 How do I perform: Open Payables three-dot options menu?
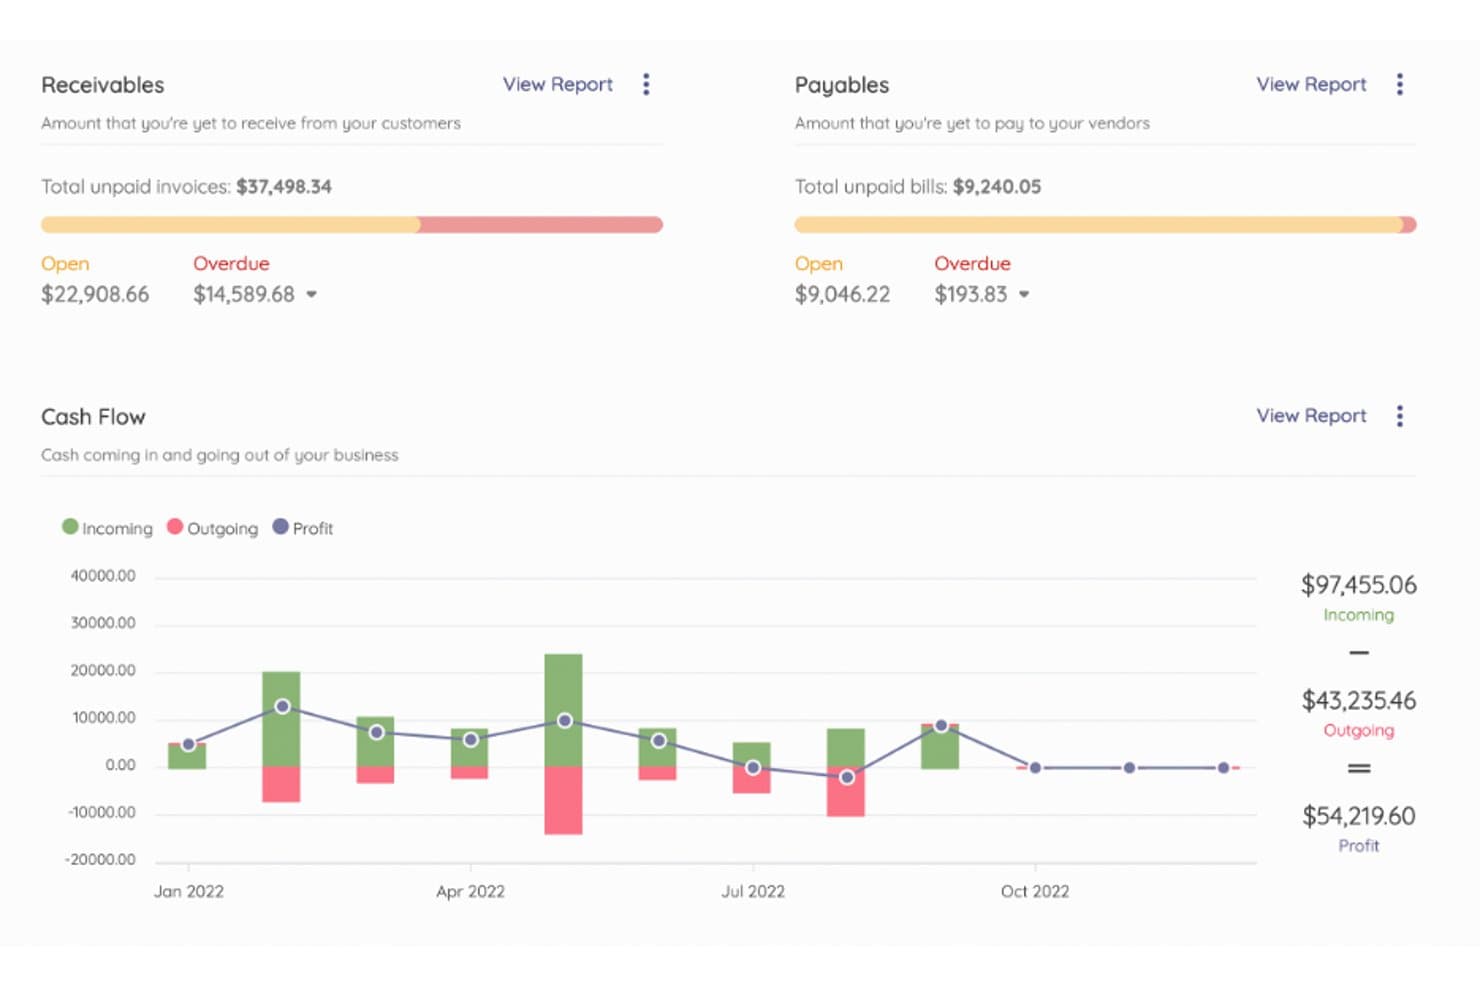(x=1400, y=84)
